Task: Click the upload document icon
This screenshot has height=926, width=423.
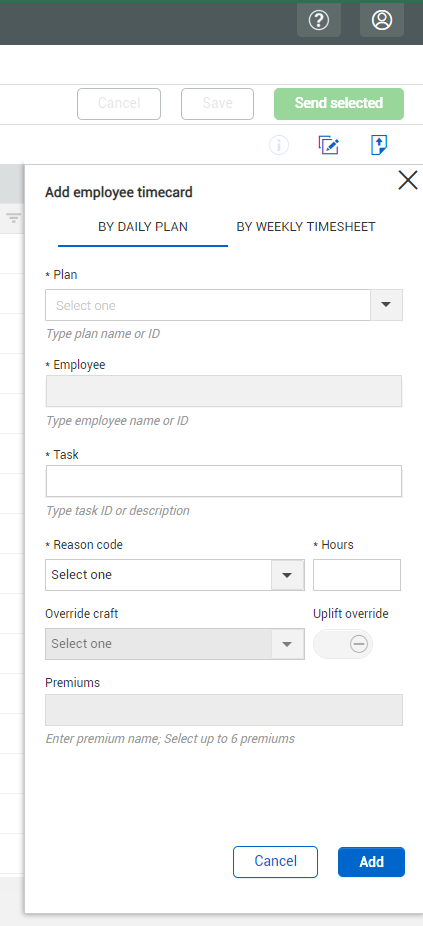Action: 379,145
